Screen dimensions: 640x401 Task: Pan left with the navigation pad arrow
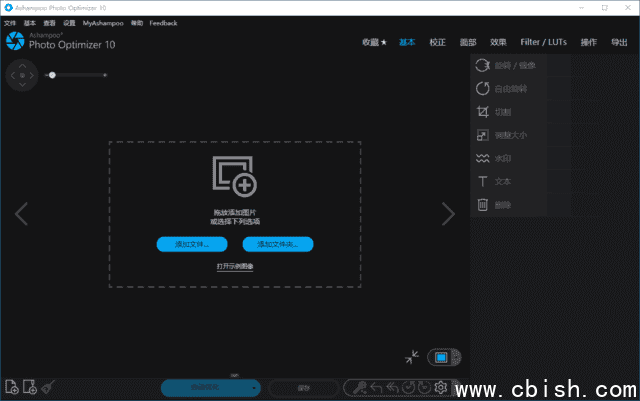[x=13, y=75]
